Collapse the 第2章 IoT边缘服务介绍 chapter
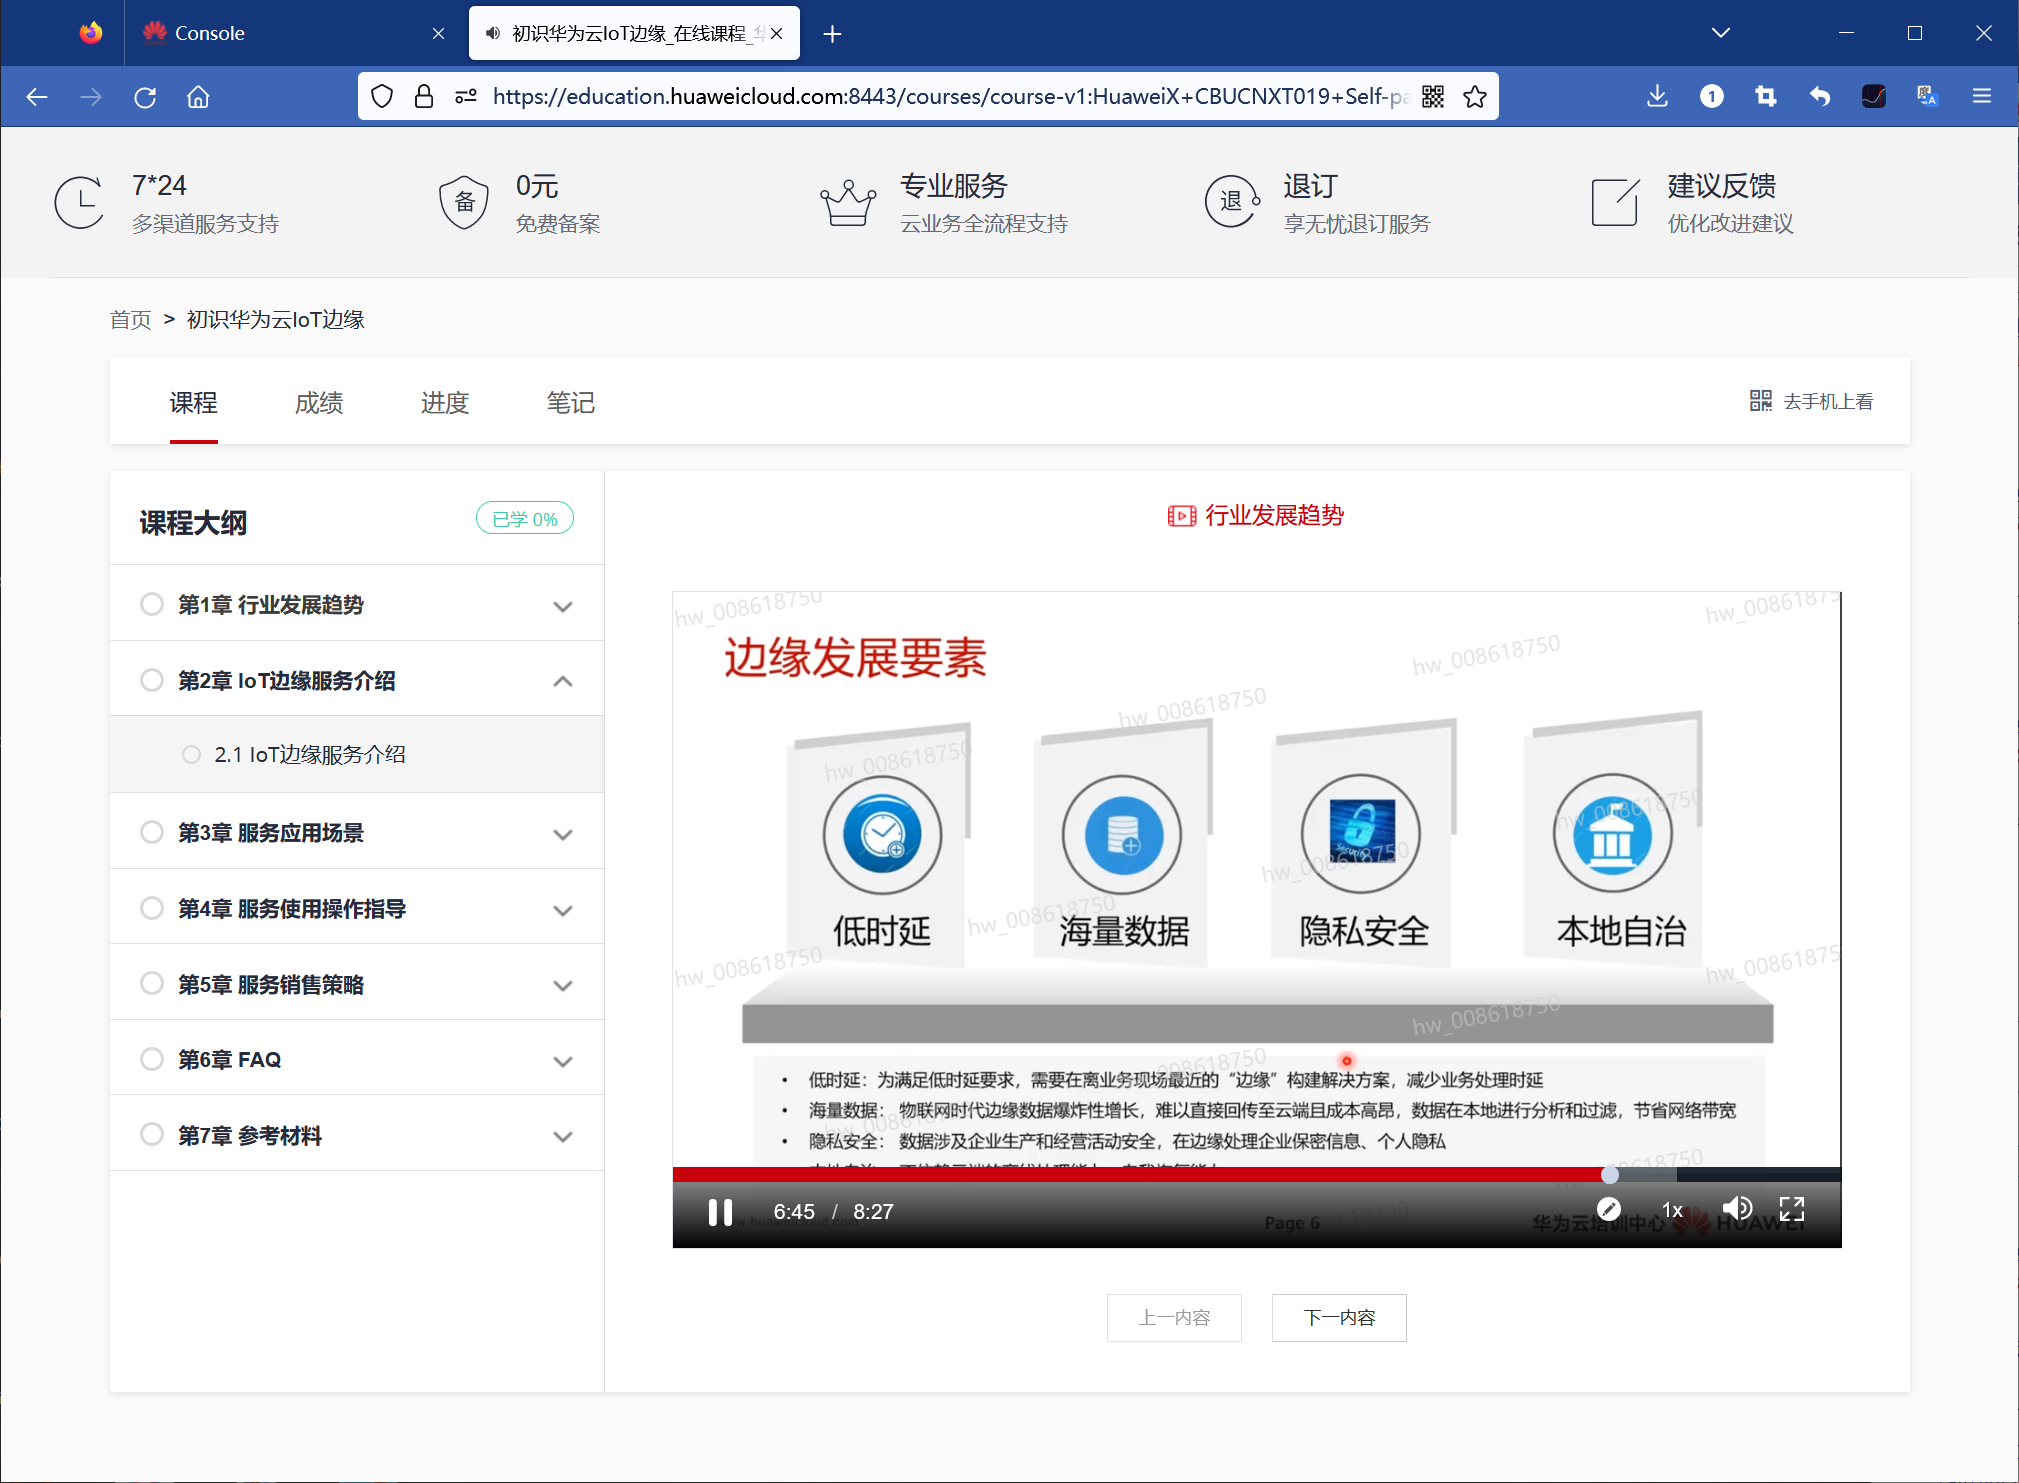The height and width of the screenshot is (1483, 2019). tap(563, 680)
